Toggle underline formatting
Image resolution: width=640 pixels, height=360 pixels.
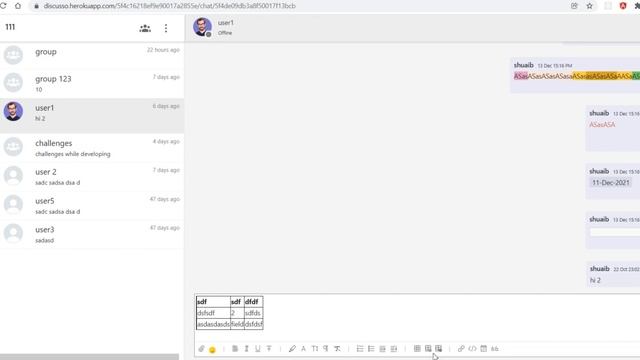click(258, 349)
